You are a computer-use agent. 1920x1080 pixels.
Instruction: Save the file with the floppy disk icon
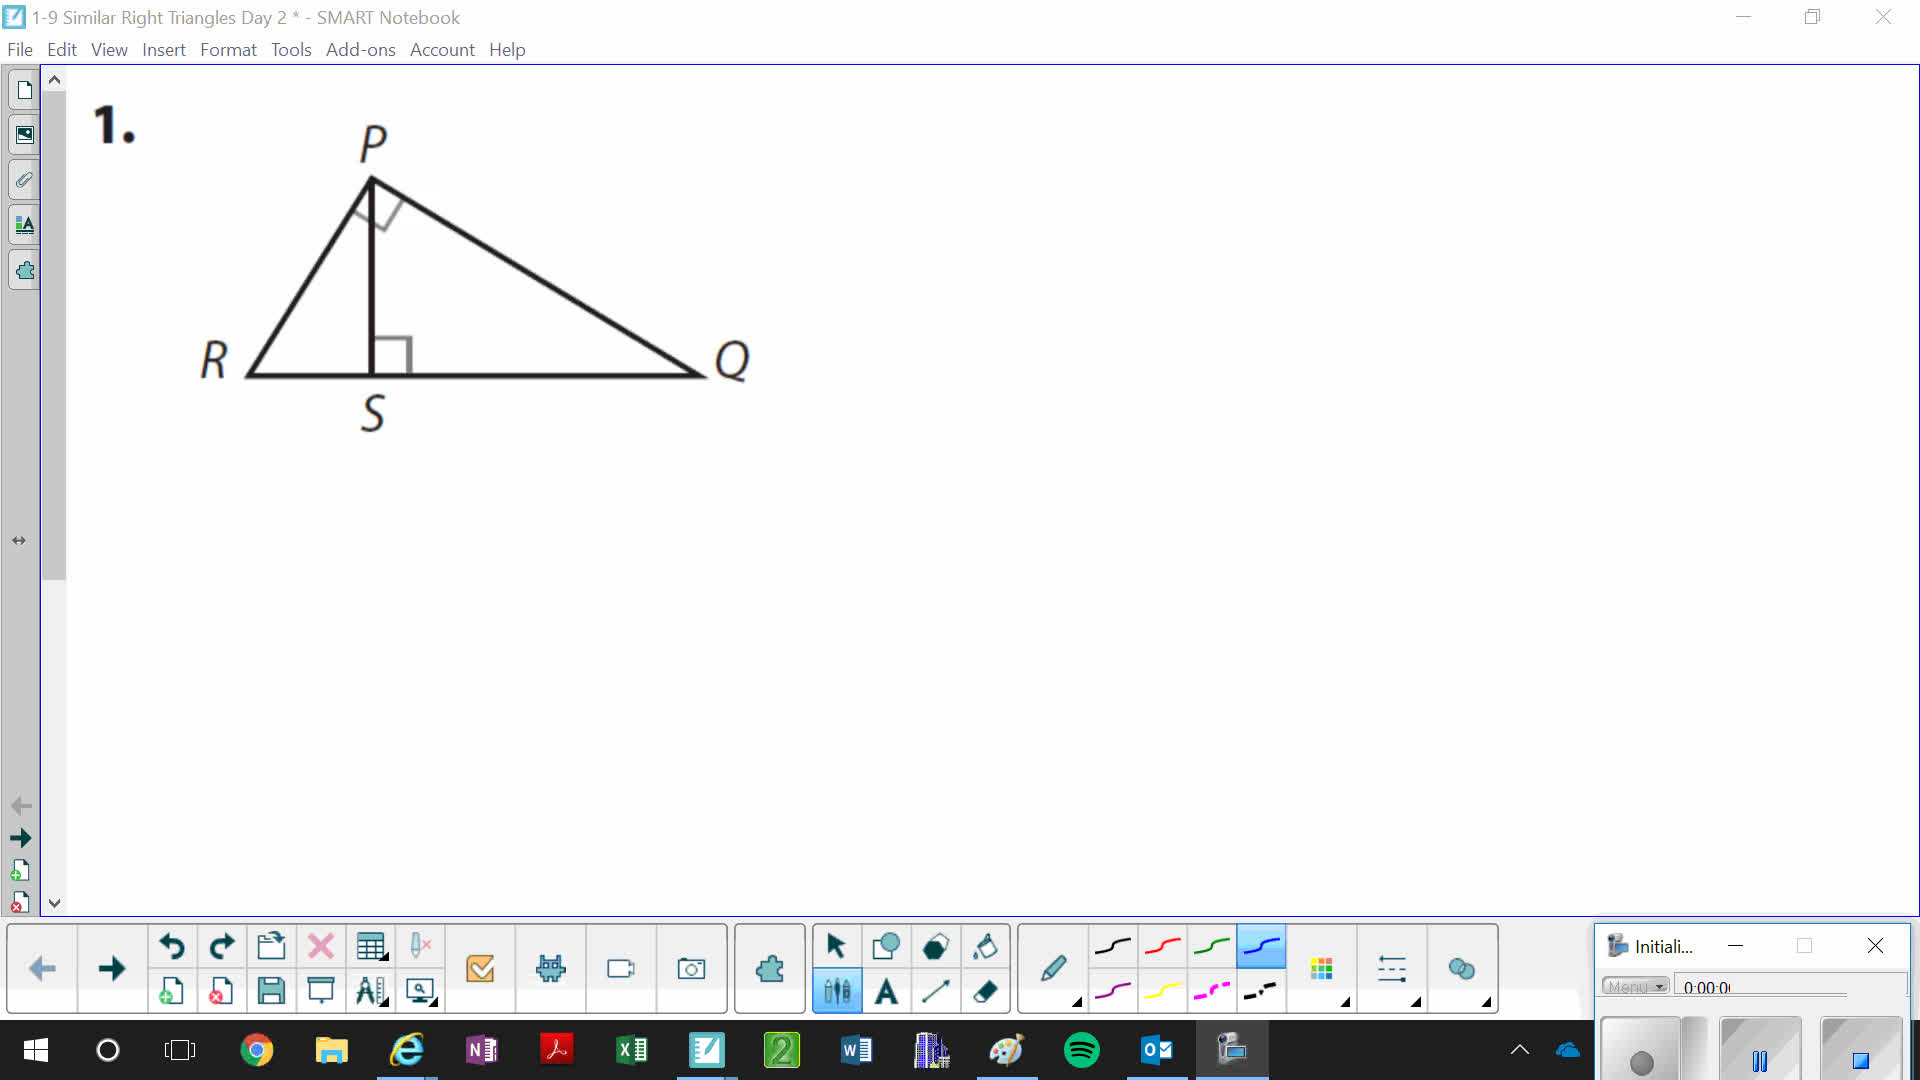271,991
